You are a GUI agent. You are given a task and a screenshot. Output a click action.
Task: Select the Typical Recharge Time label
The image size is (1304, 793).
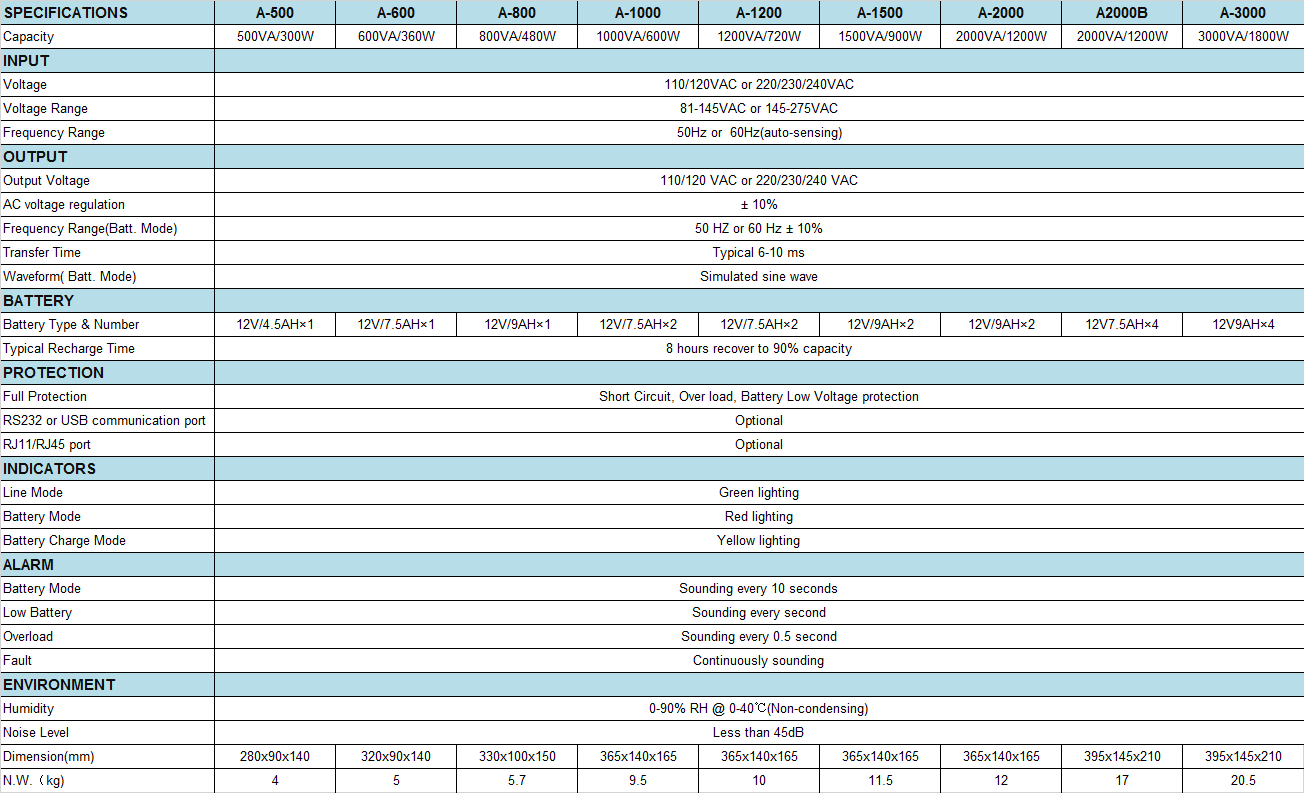[69, 349]
